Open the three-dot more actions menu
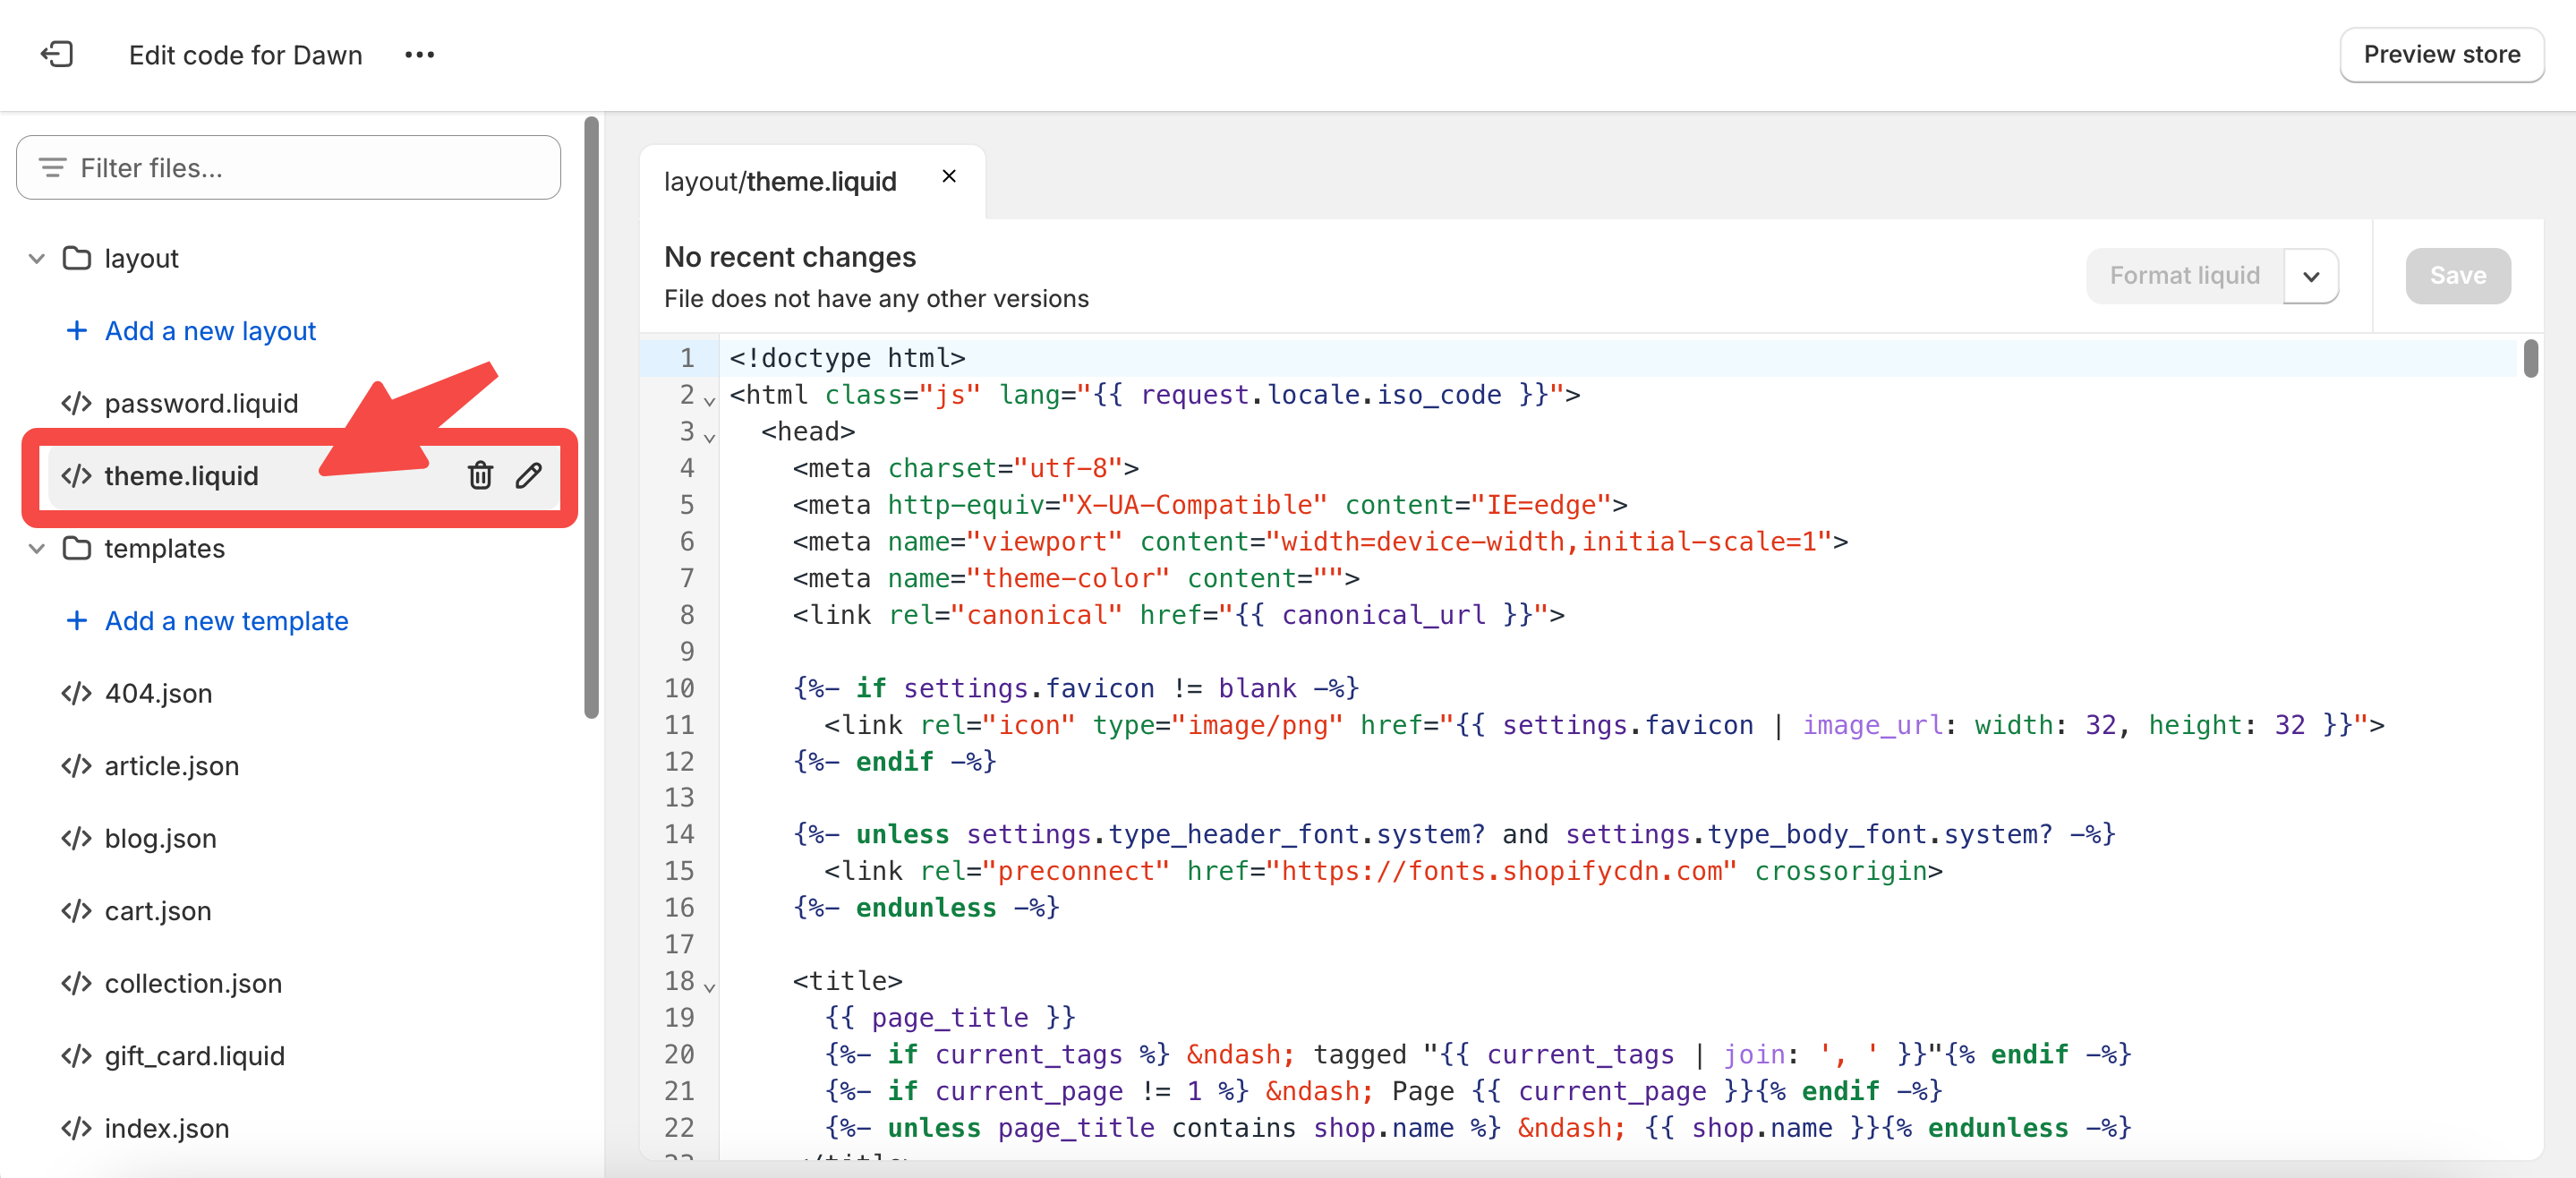The image size is (2576, 1178). [x=419, y=55]
